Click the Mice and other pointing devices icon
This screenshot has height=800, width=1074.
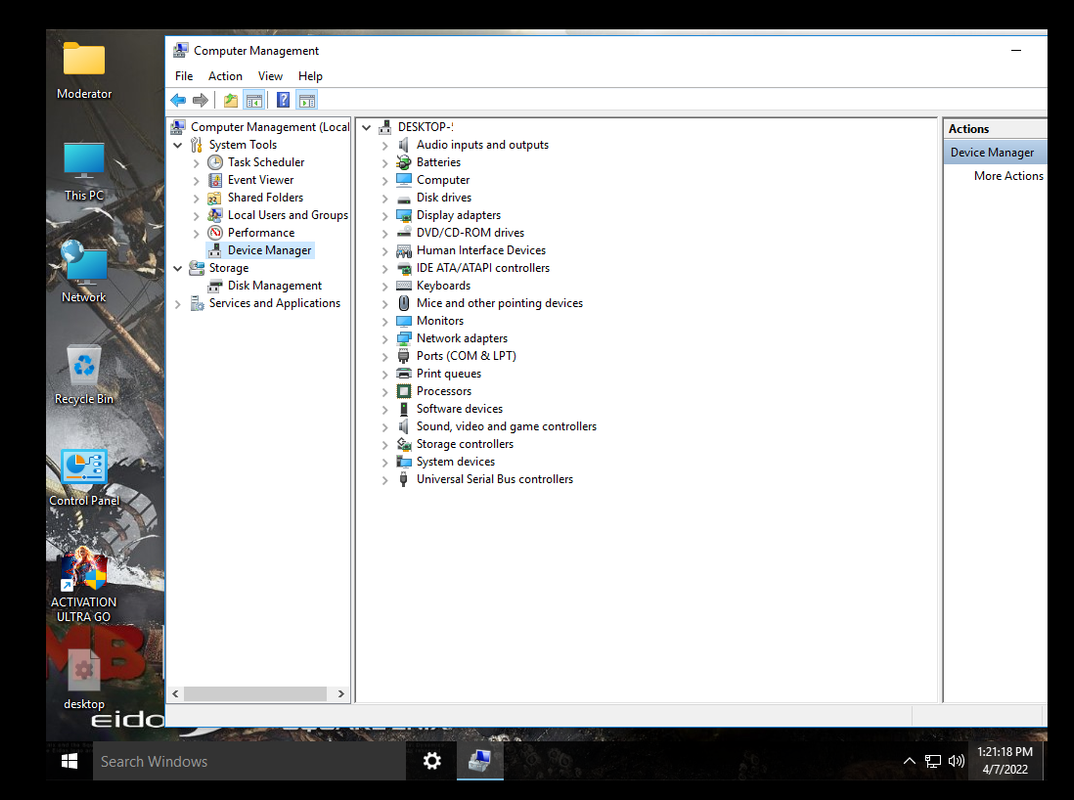click(404, 303)
